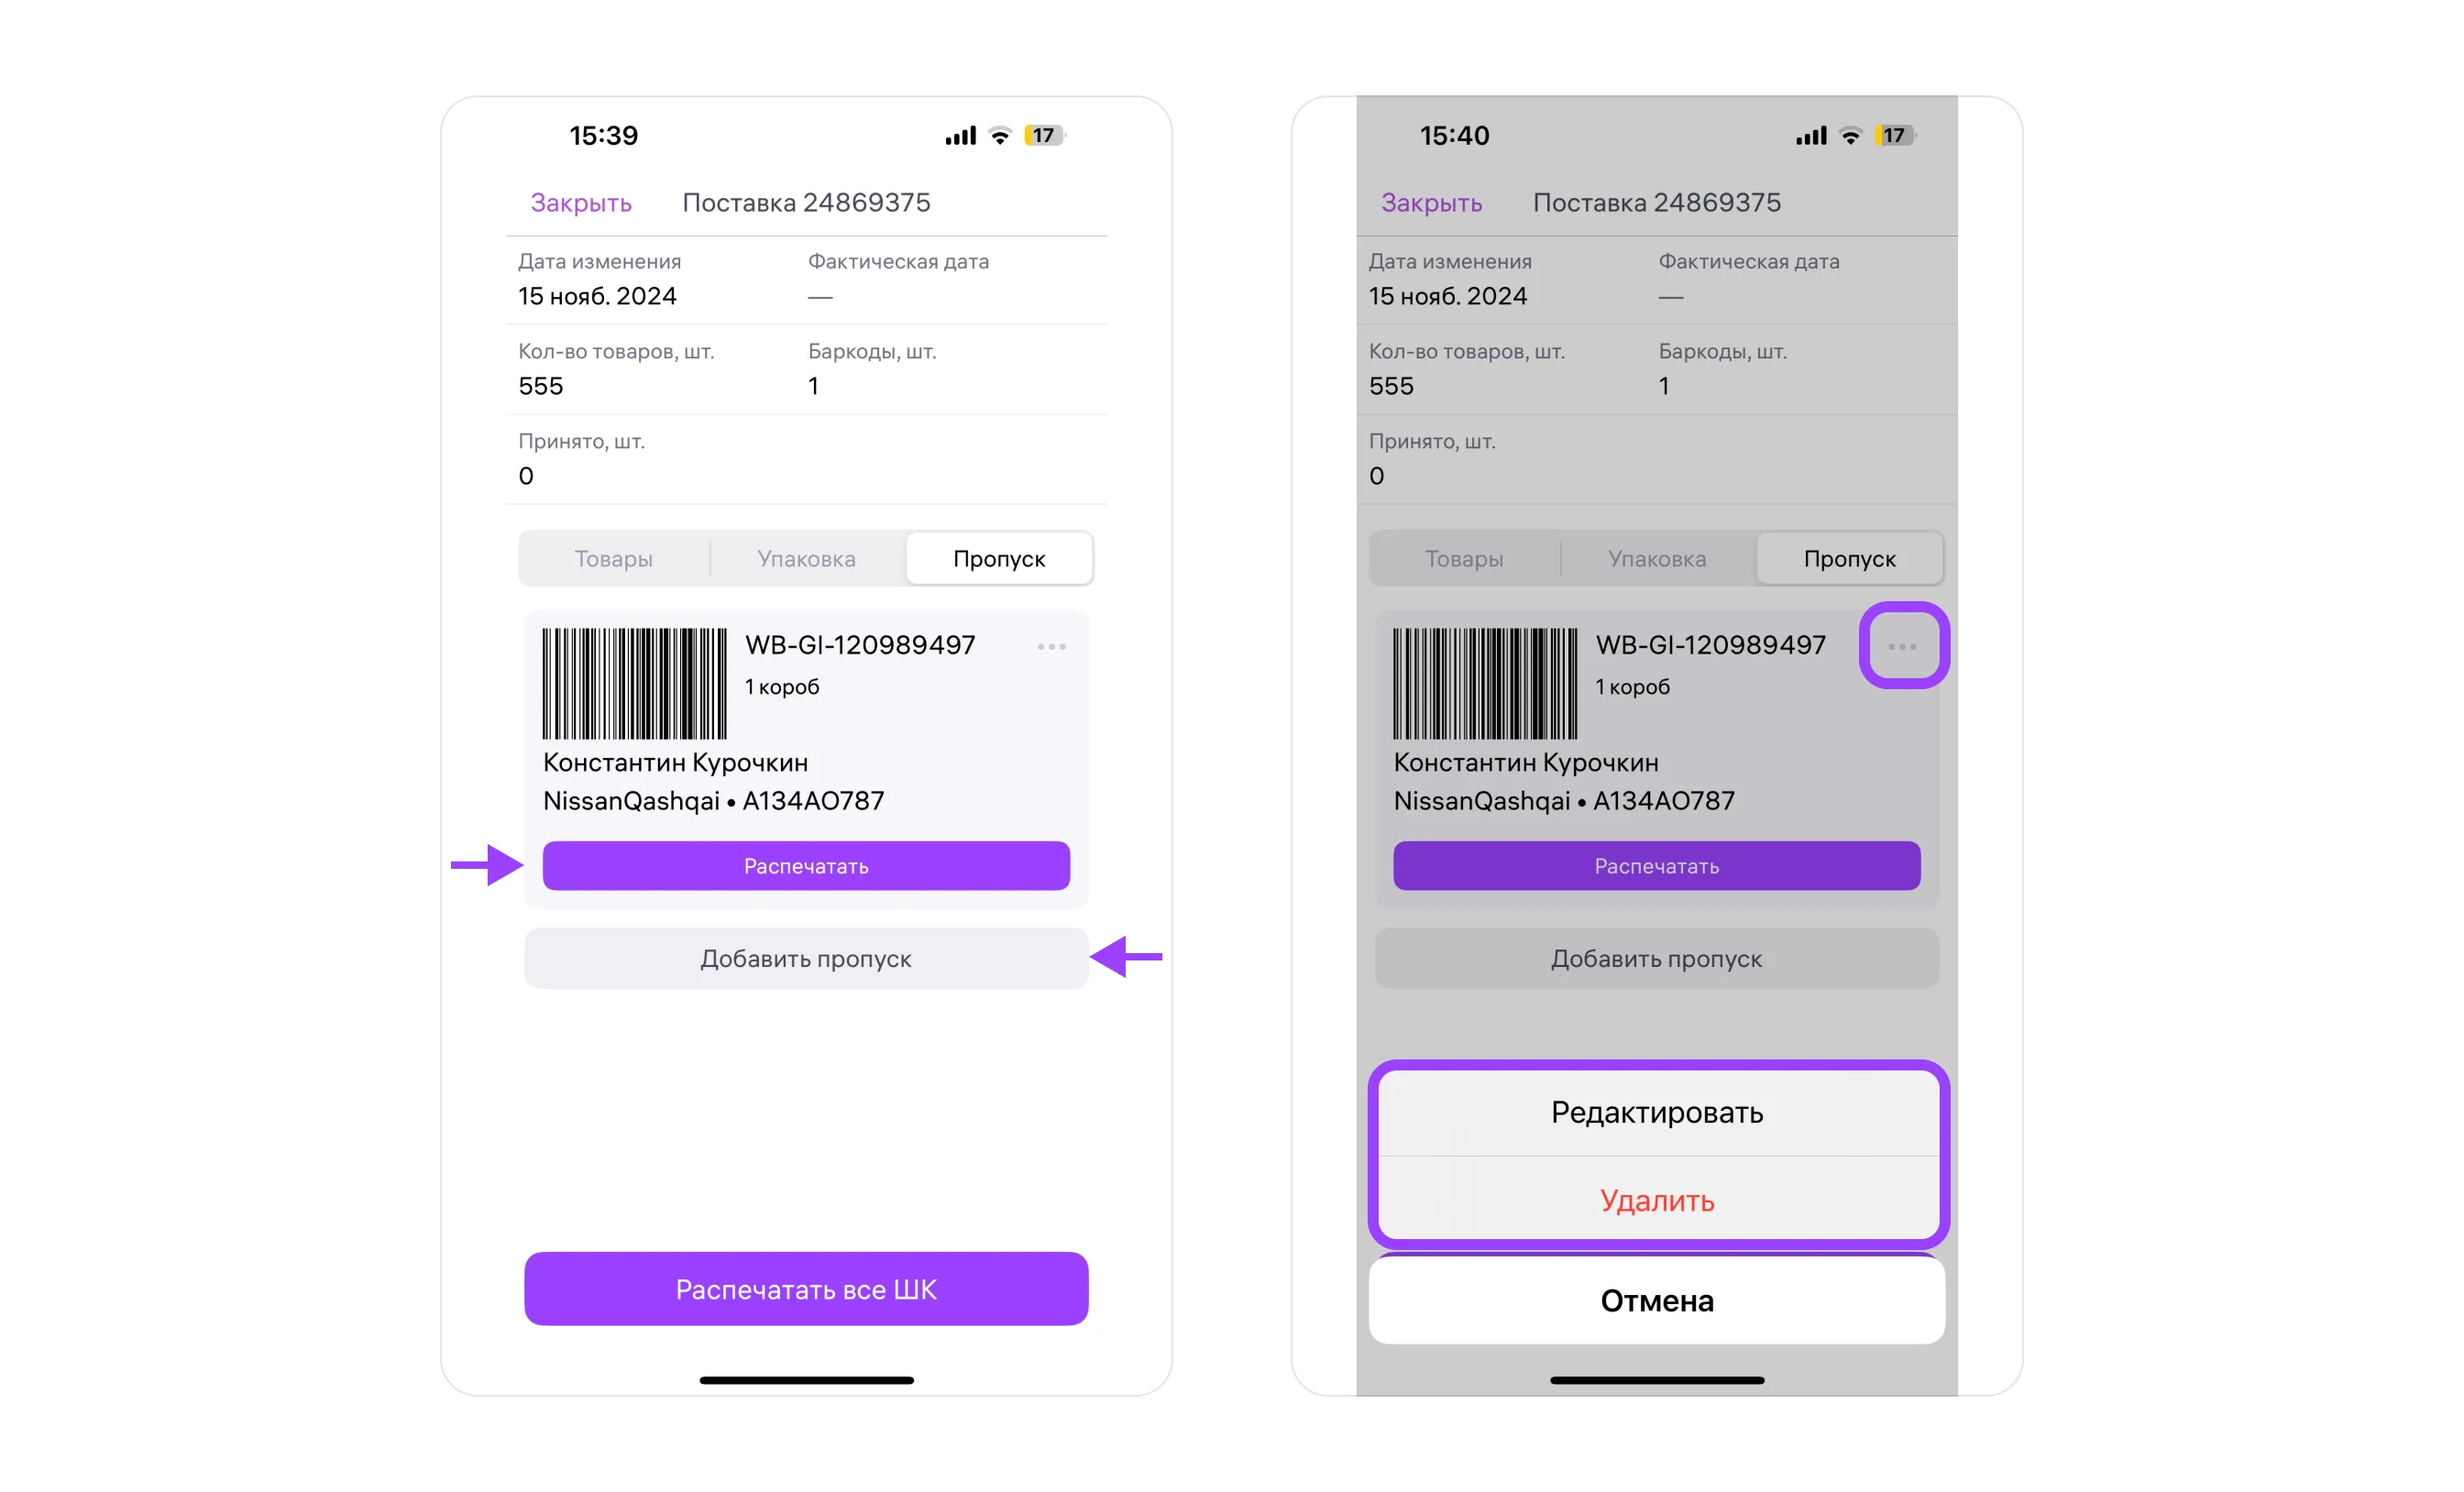The image size is (2464, 1492).
Task: Tap battery indicator in left status bar
Action: (x=1044, y=136)
